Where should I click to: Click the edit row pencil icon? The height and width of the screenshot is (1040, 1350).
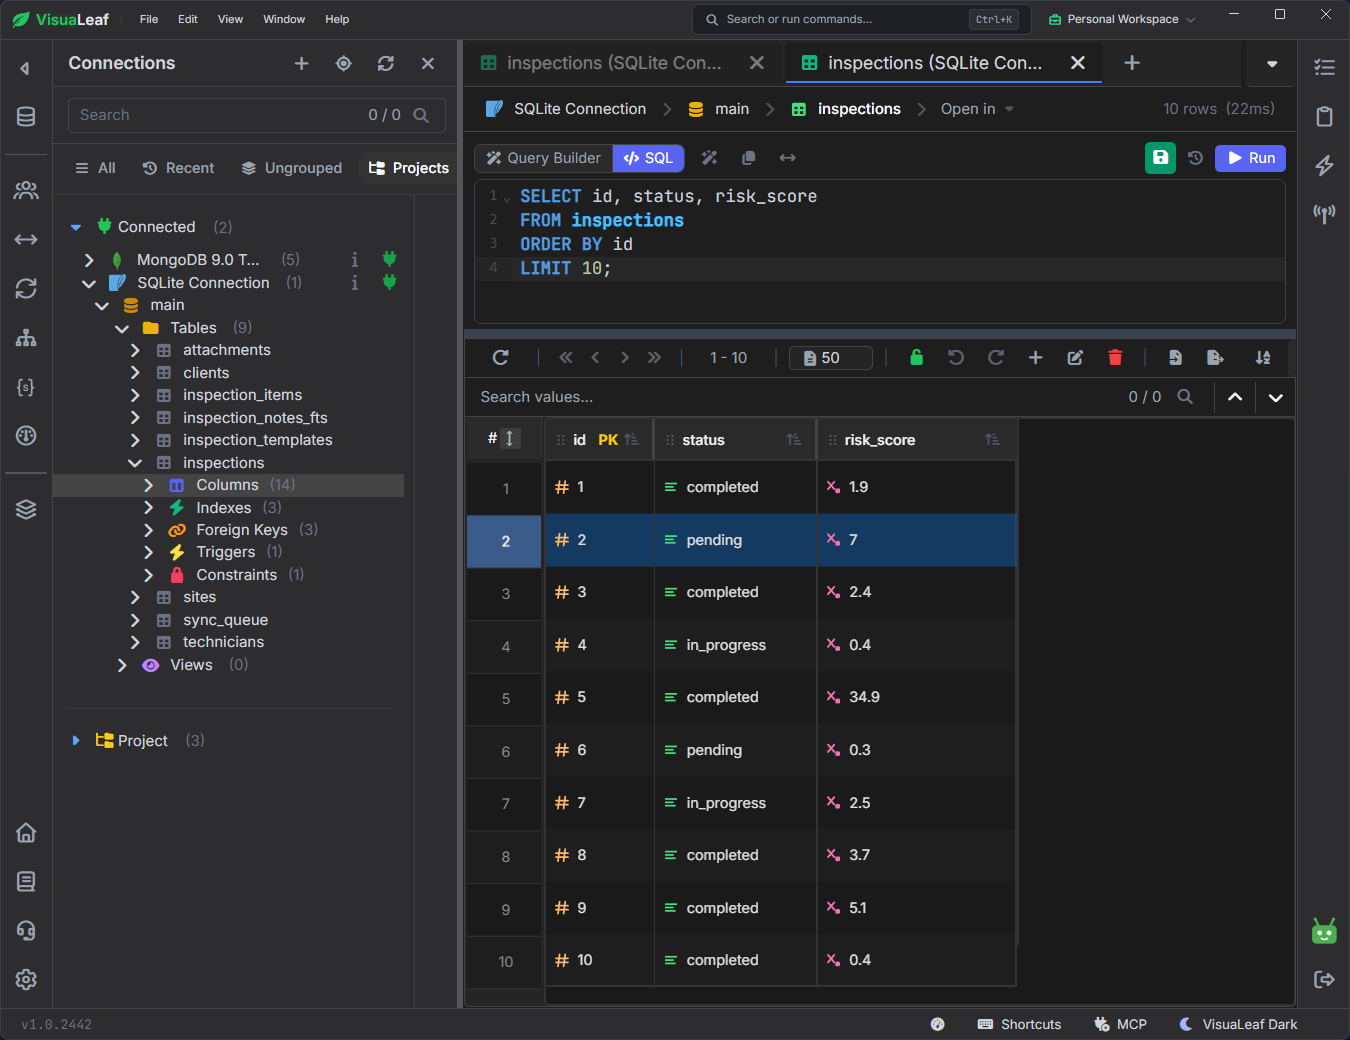pos(1075,358)
